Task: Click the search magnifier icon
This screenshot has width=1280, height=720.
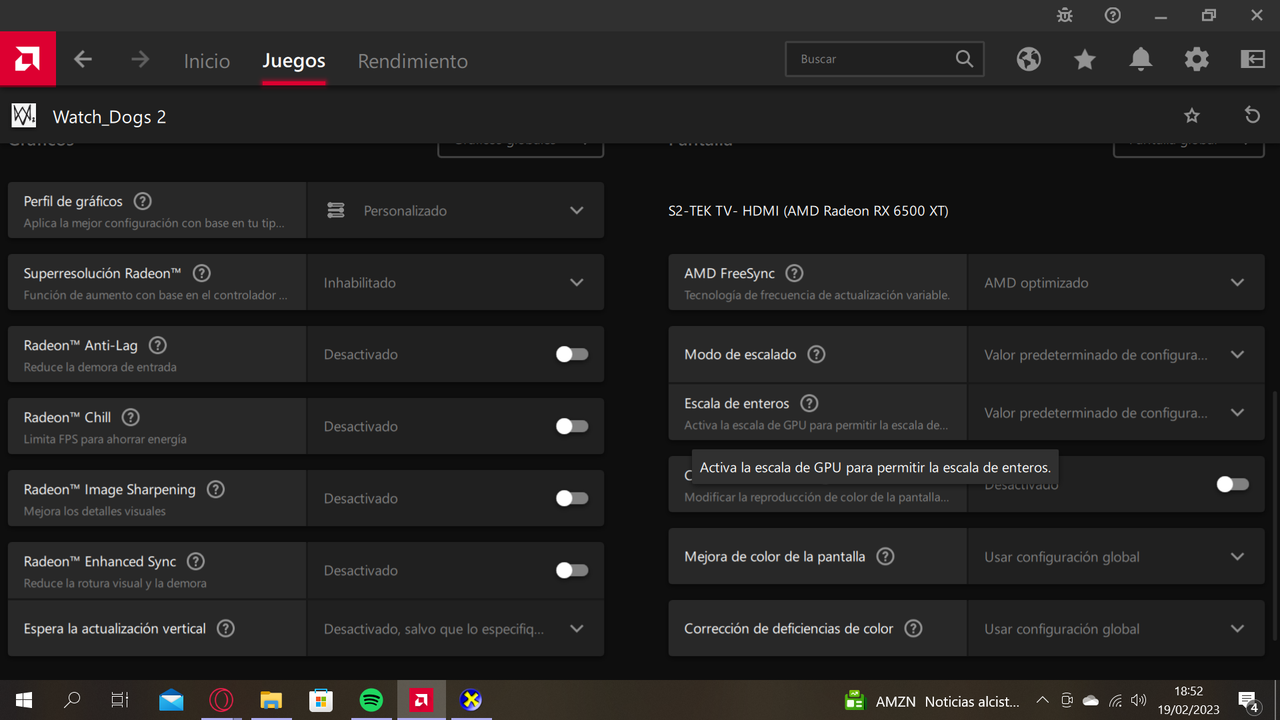Action: tap(964, 59)
